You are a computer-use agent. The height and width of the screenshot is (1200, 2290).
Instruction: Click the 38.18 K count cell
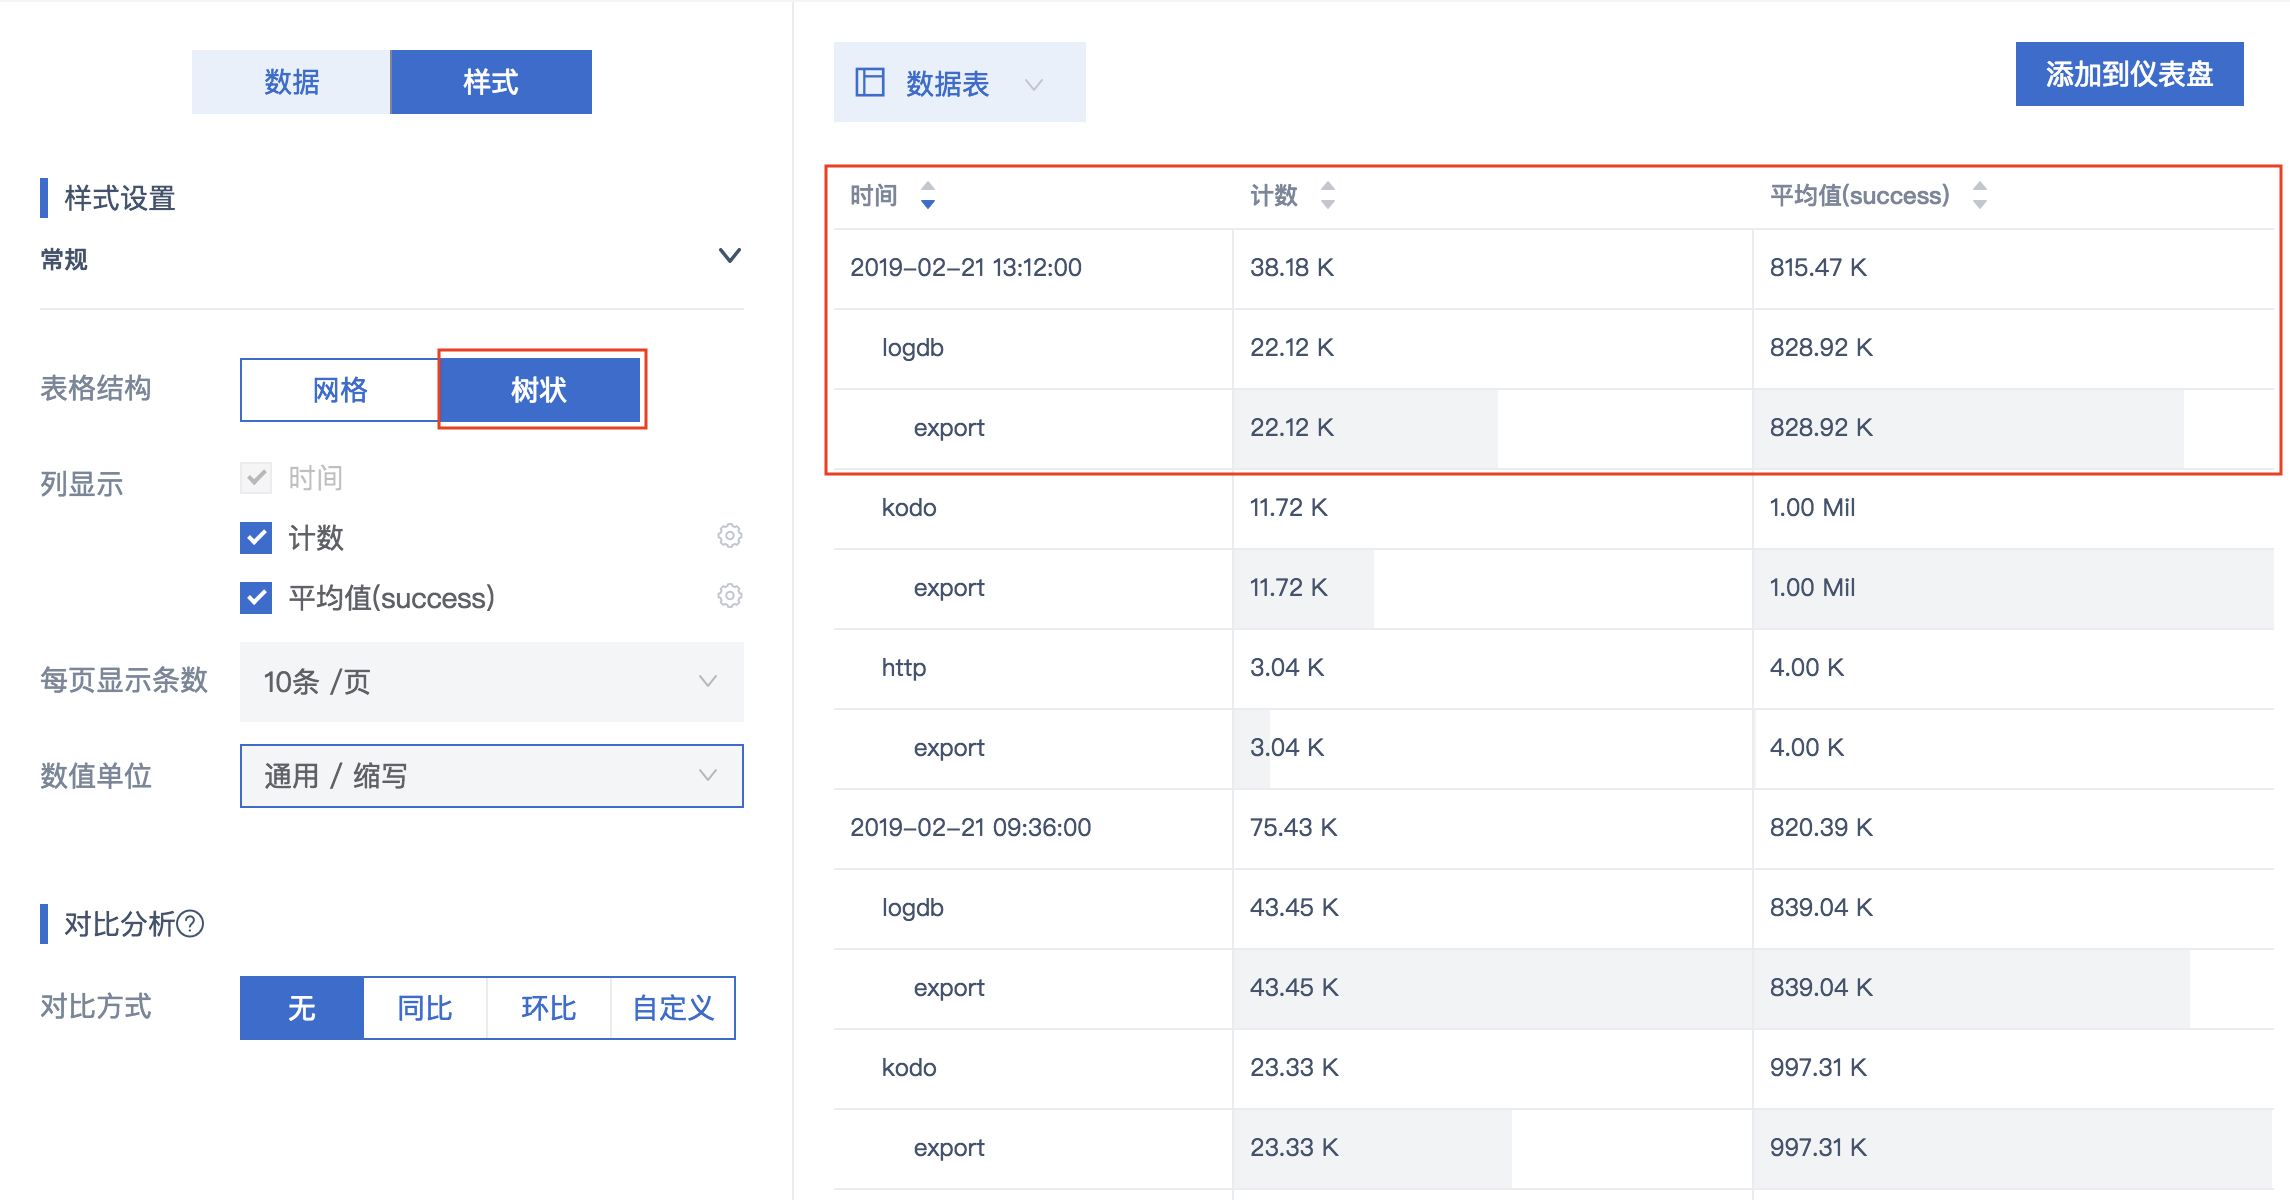click(1492, 268)
